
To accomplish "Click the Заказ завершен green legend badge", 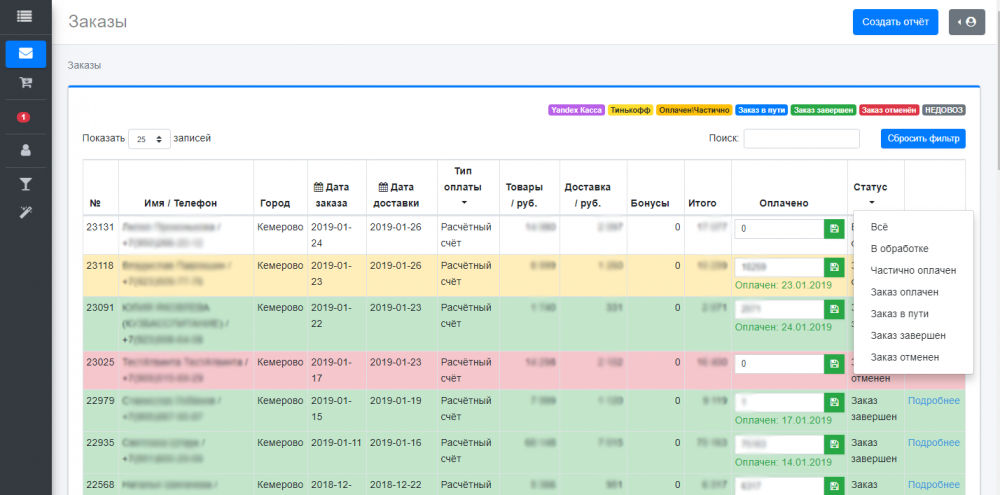I will point(823,110).
